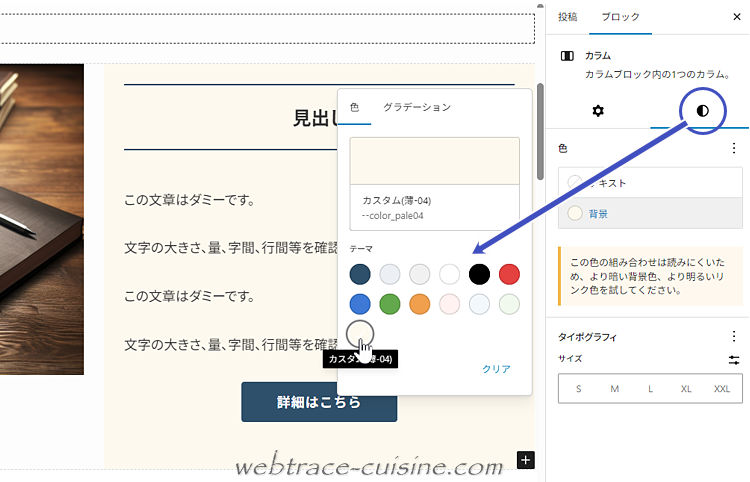Choose font size XXL
The width and height of the screenshot is (750, 482).
[722, 389]
